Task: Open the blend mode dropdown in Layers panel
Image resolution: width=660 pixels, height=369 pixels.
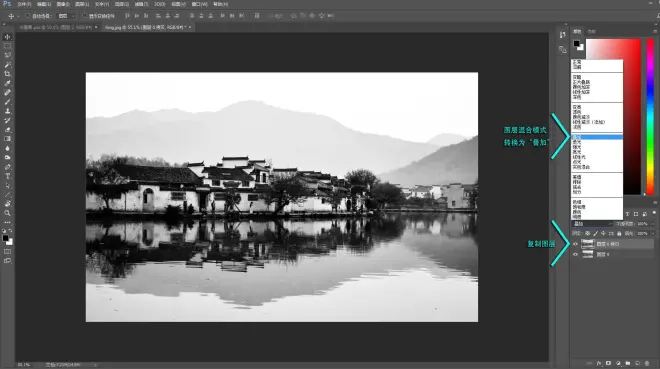Action: click(592, 224)
